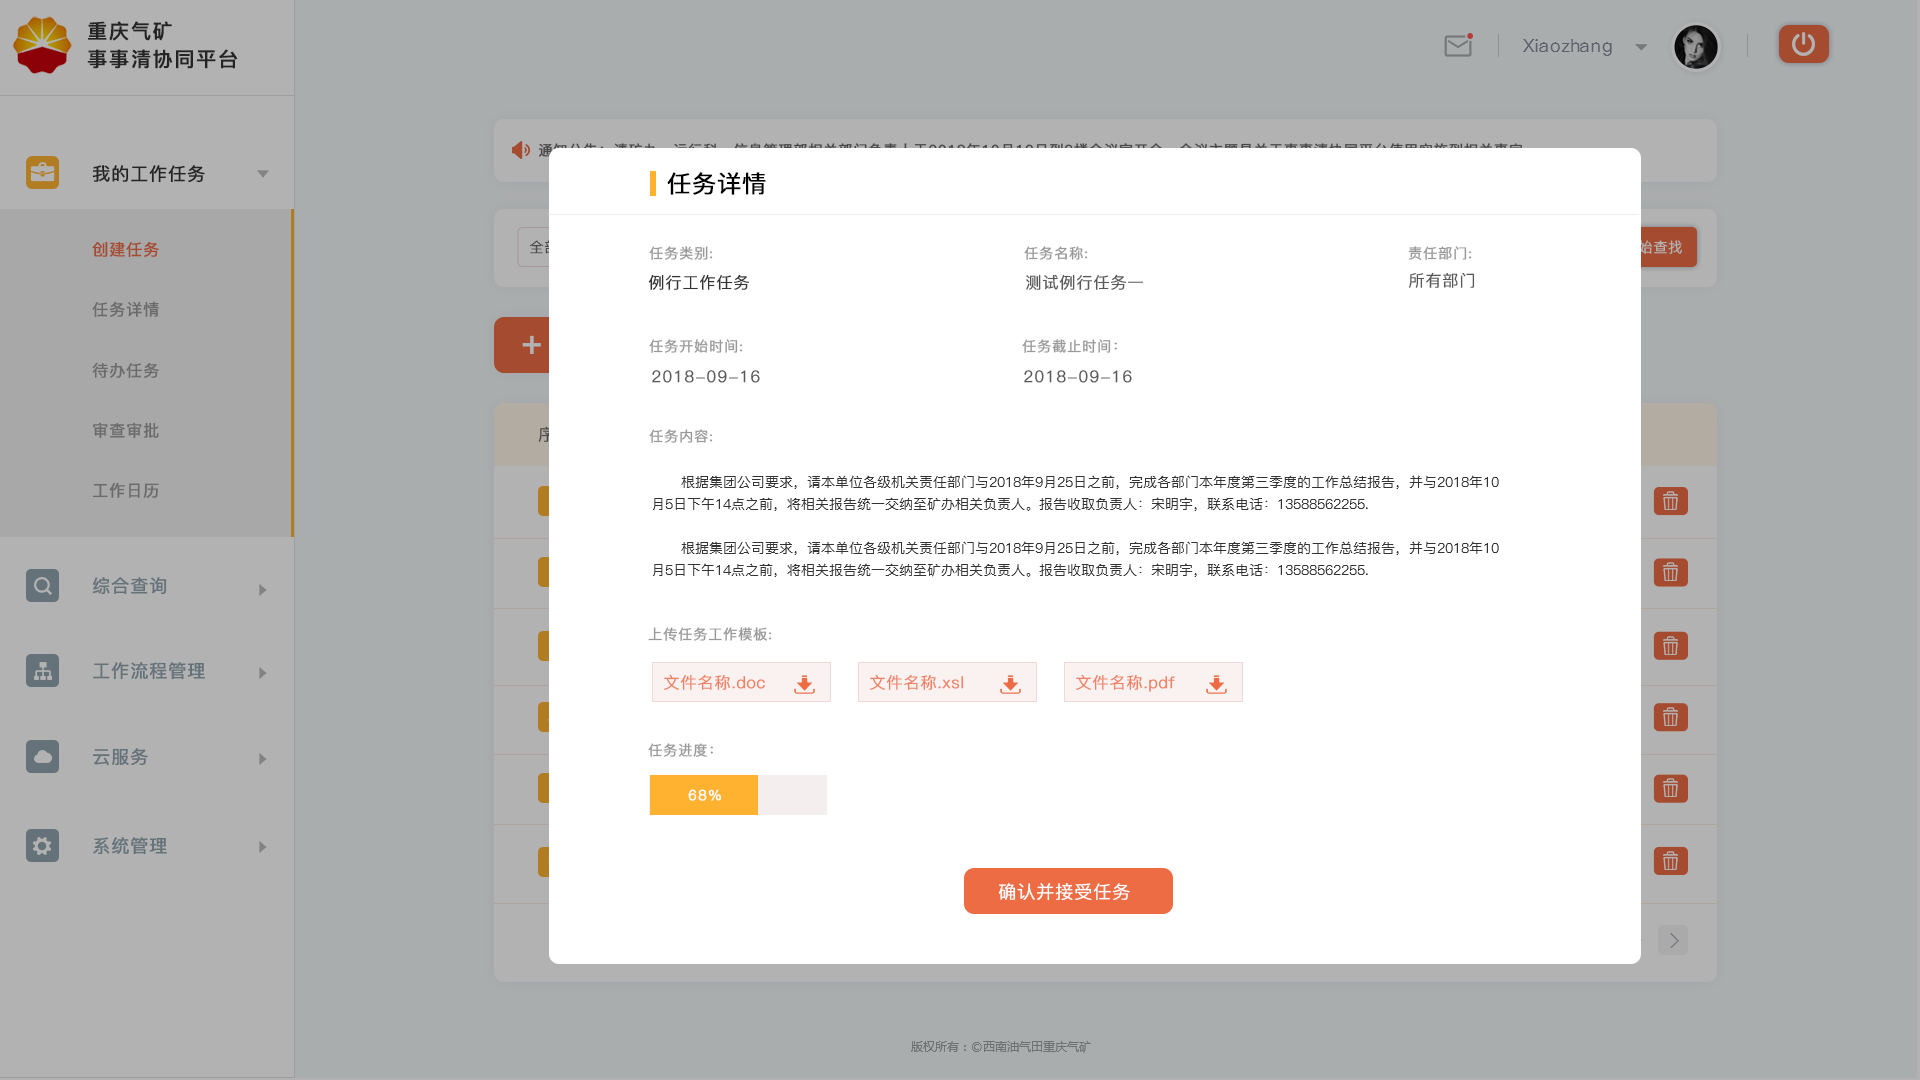
Task: Open 工作日历 in the sidebar
Action: 126,490
